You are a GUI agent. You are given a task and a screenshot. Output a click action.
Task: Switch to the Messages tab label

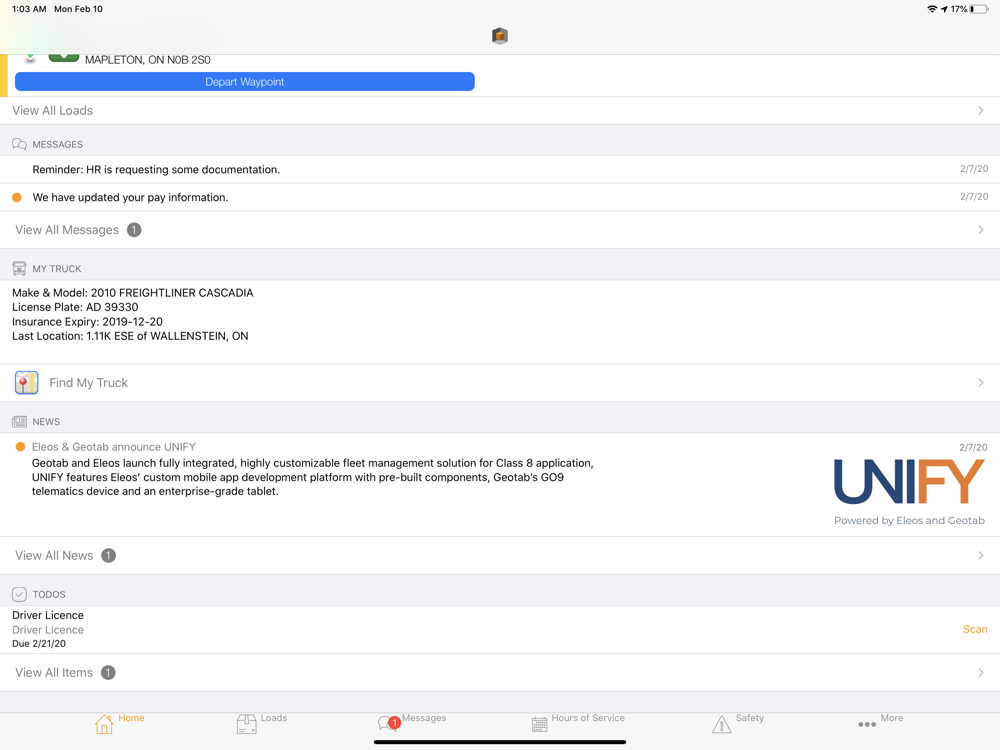(x=424, y=718)
